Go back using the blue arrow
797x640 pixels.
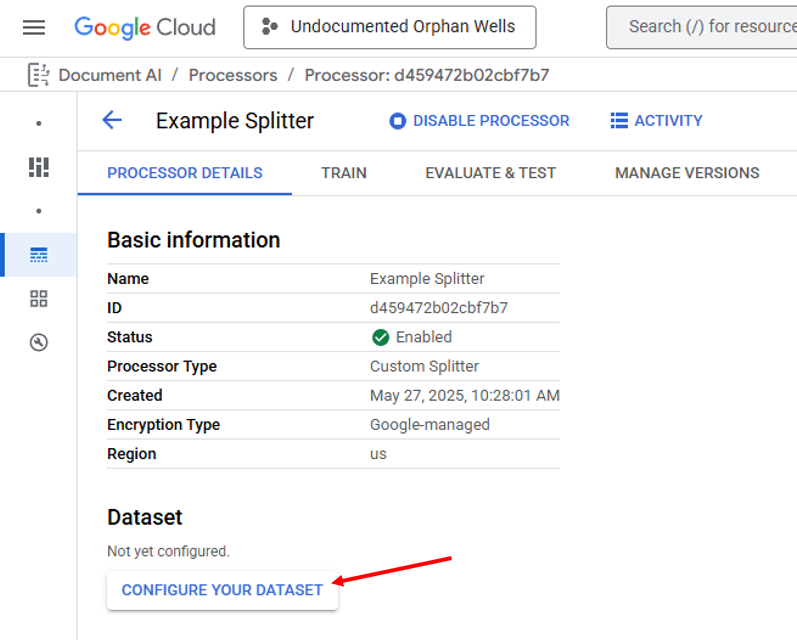(x=112, y=121)
